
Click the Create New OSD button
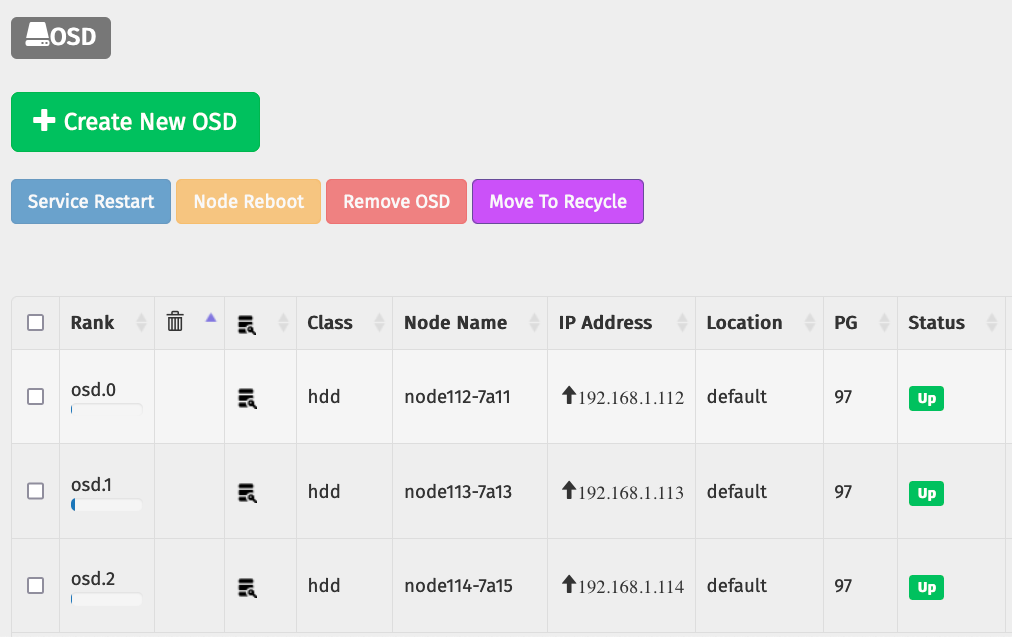[135, 121]
